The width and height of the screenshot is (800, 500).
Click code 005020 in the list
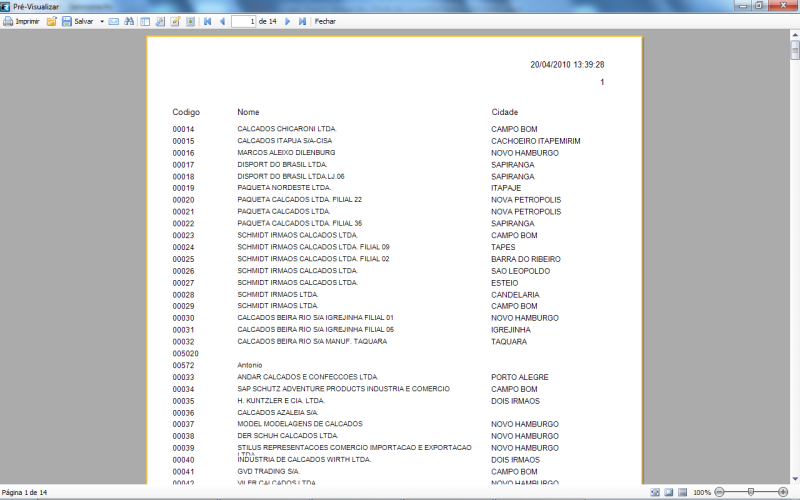[x=186, y=354]
